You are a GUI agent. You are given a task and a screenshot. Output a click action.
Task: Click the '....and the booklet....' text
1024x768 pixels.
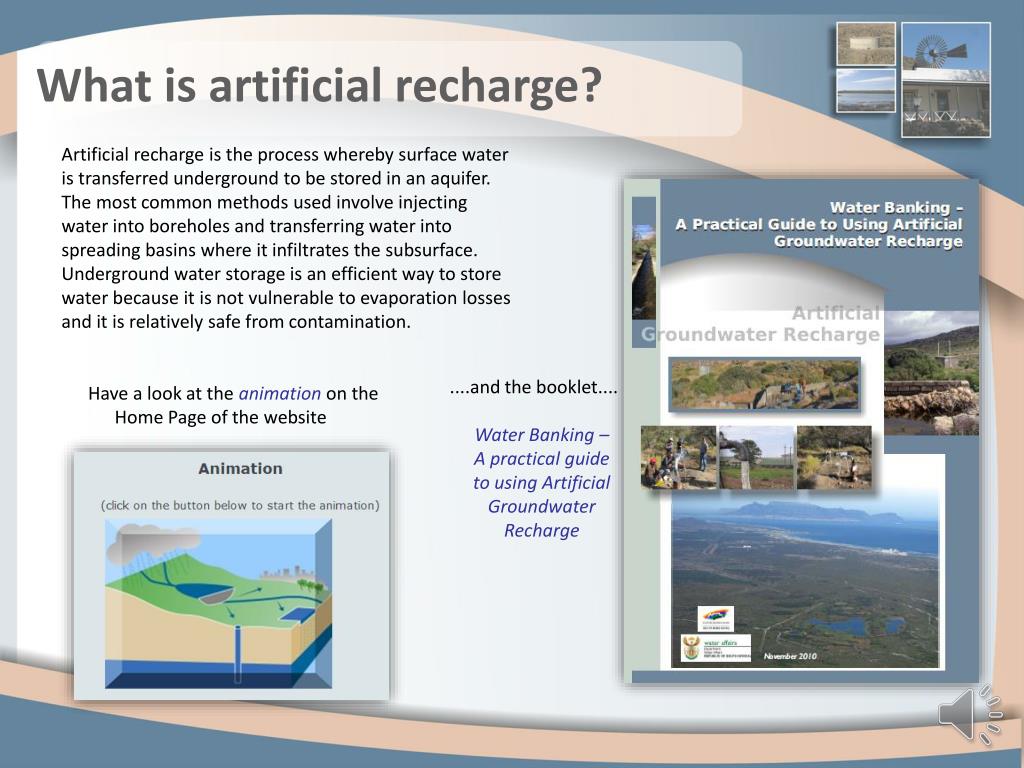[x=534, y=387]
